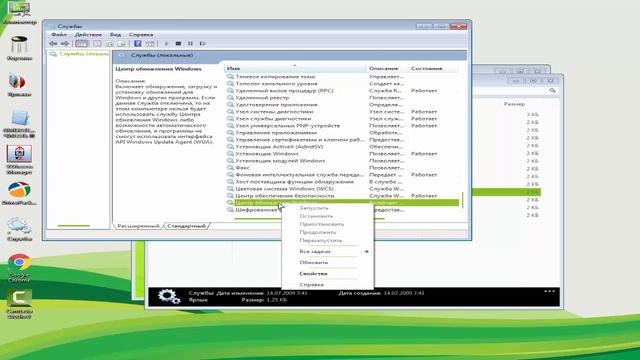
Task: Open the Справка menu in the menu bar
Action: point(141,35)
